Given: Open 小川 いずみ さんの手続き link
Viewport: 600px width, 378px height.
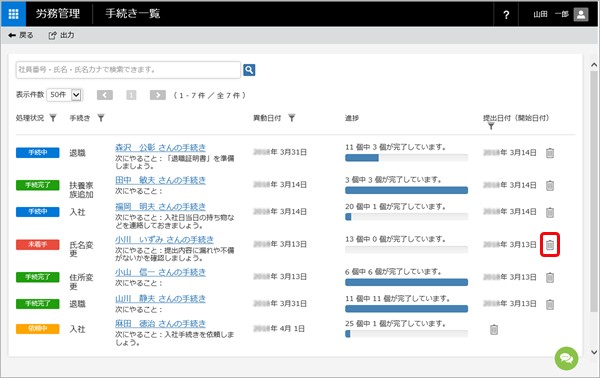Looking at the screenshot, I should click(165, 240).
